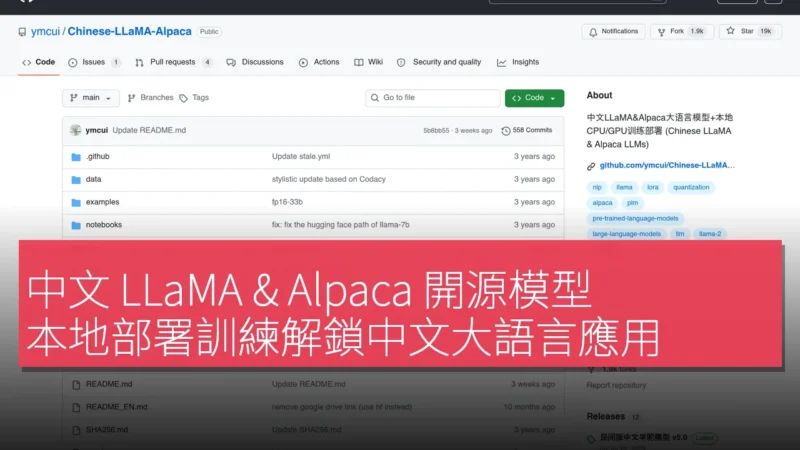Open the fp16-33b commit message

point(287,202)
